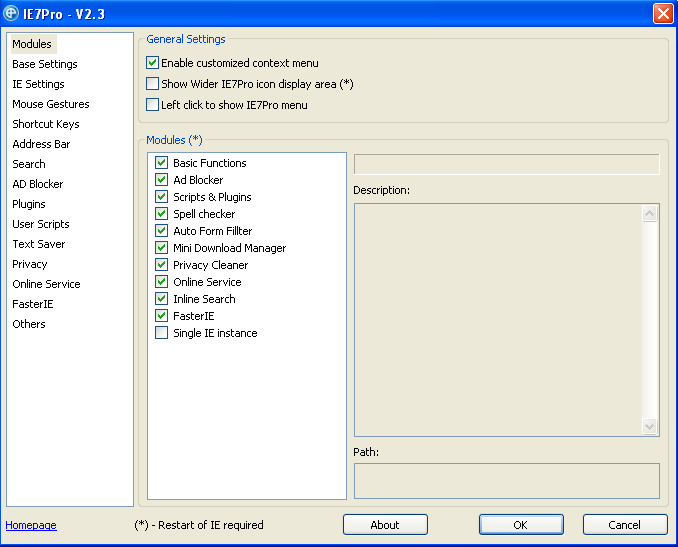Click the Path text field
This screenshot has width=678, height=547.
(506, 480)
